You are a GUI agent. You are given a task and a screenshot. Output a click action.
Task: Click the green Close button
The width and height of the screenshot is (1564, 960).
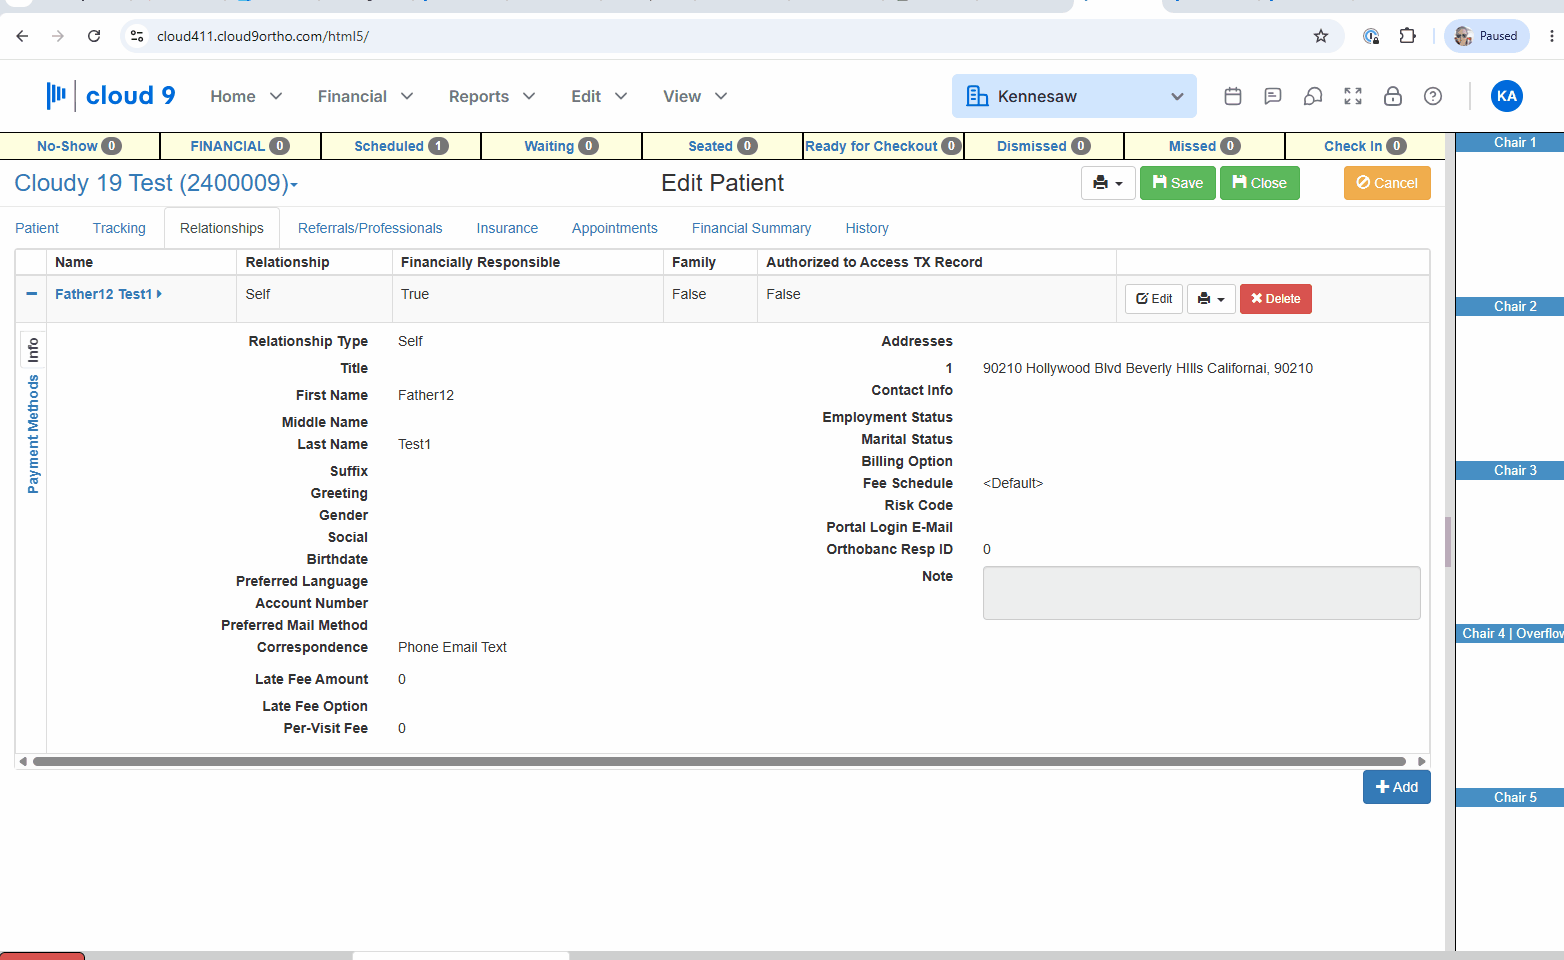[1260, 183]
